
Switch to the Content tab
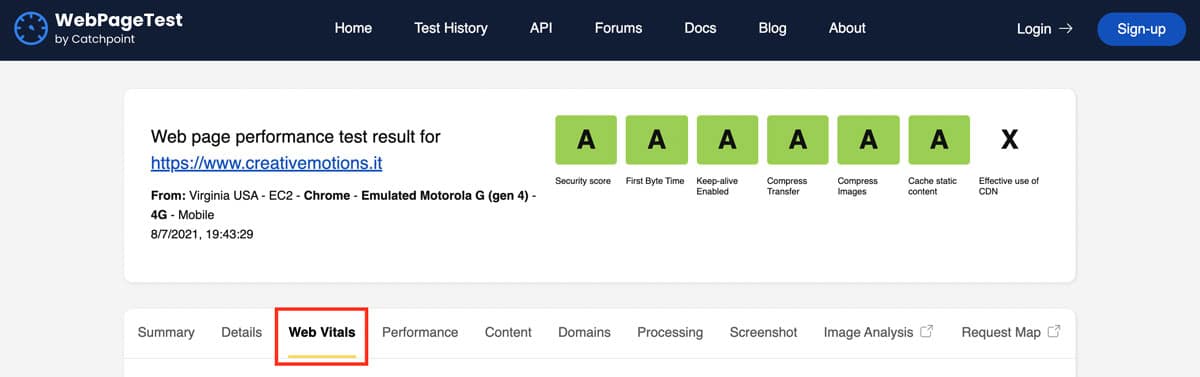coord(508,332)
